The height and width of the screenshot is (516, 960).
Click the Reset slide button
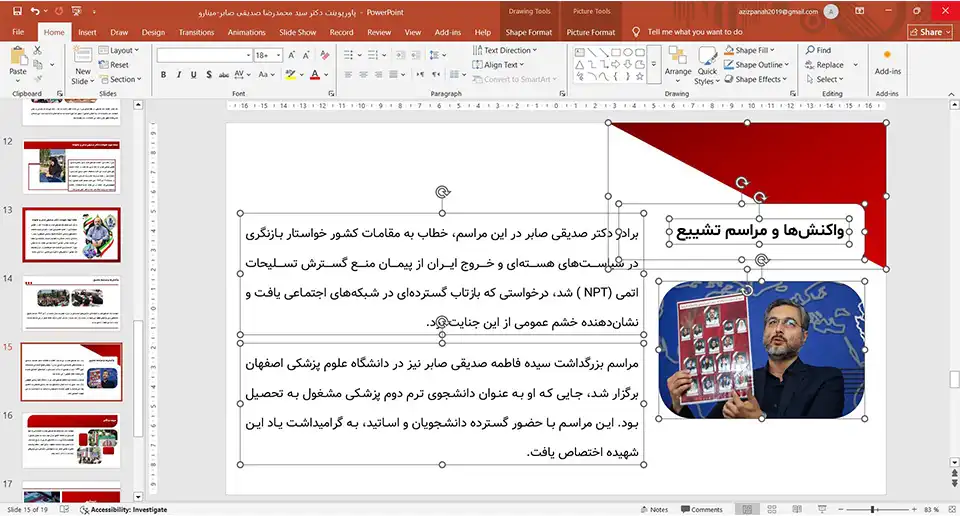[114, 65]
